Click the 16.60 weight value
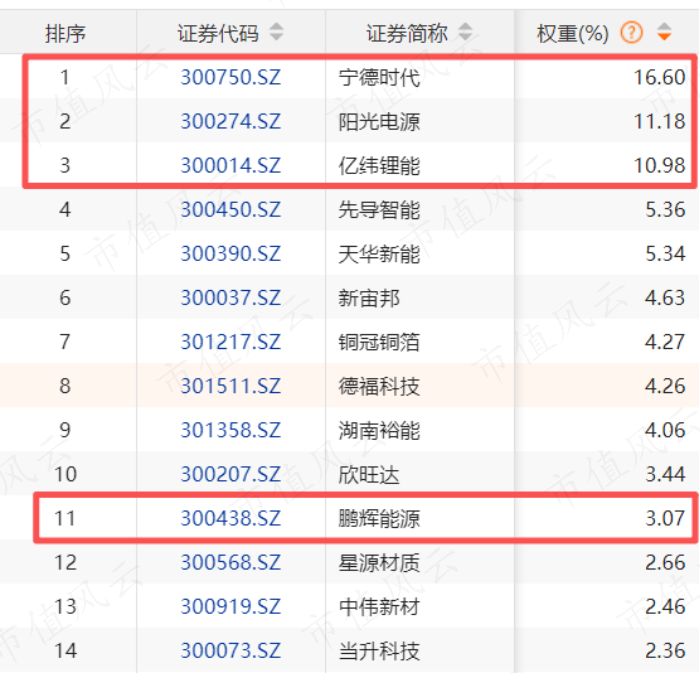700x674 pixels. pos(659,77)
